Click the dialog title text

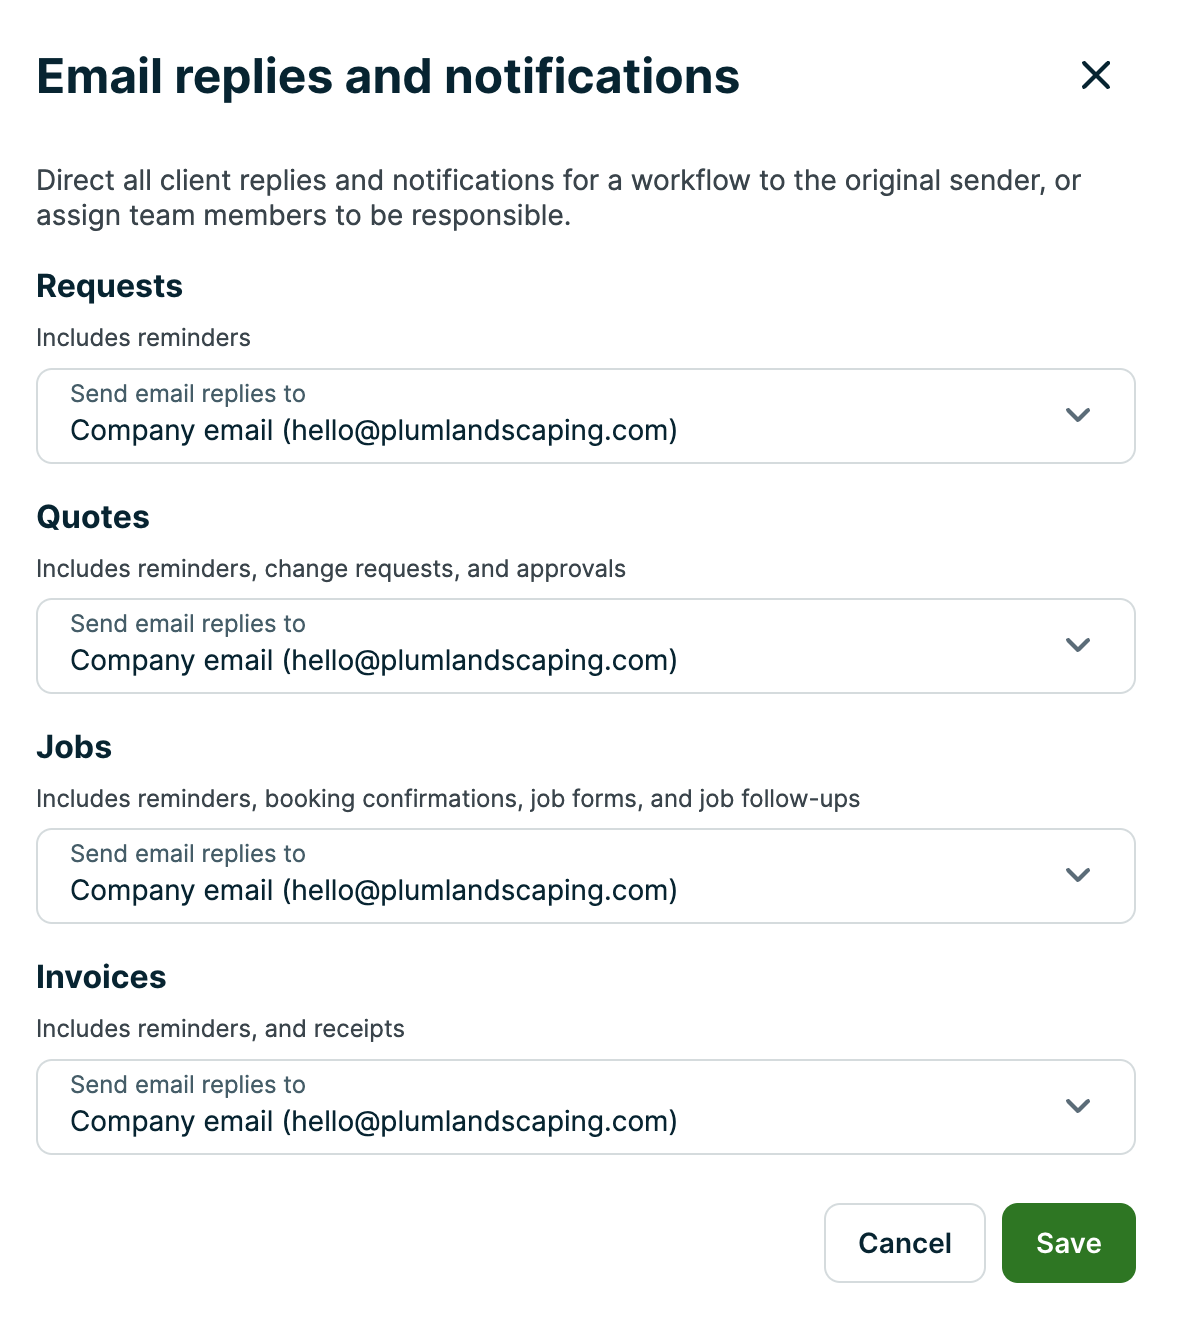pos(388,77)
